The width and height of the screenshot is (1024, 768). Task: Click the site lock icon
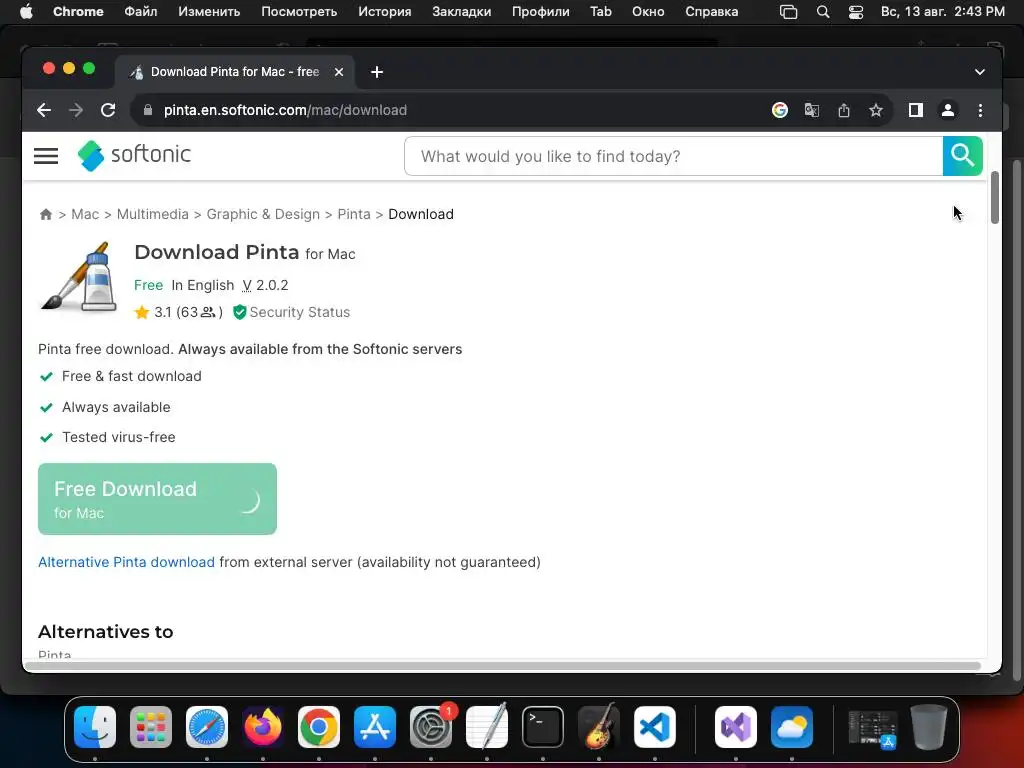[x=148, y=110]
